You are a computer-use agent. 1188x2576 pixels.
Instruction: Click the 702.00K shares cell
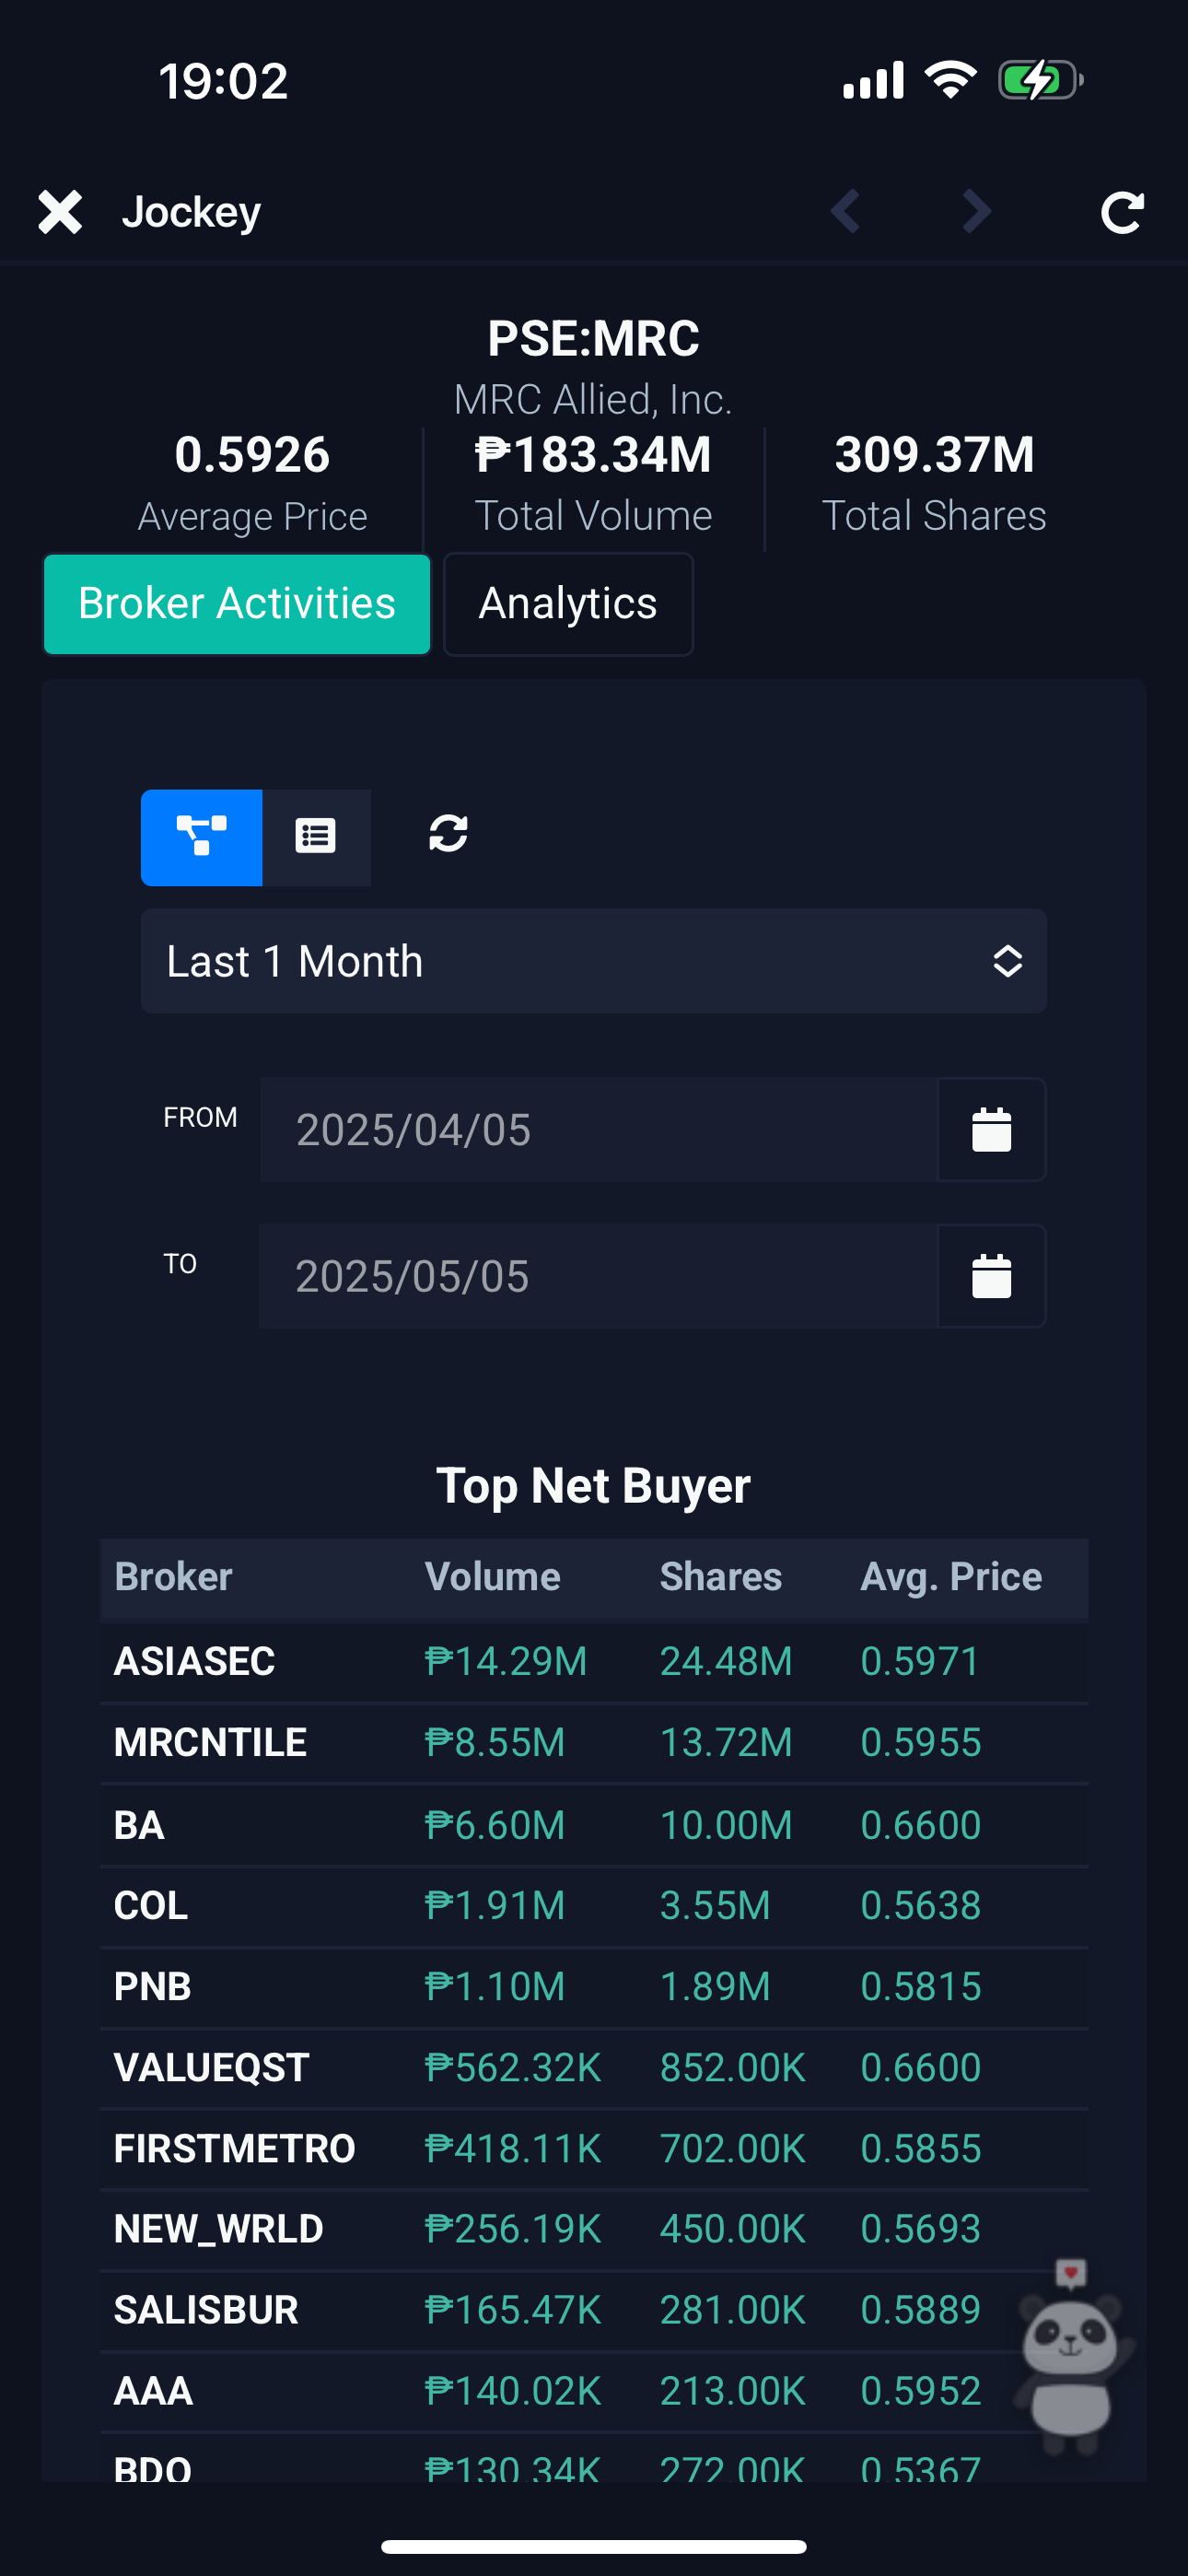732,2149
